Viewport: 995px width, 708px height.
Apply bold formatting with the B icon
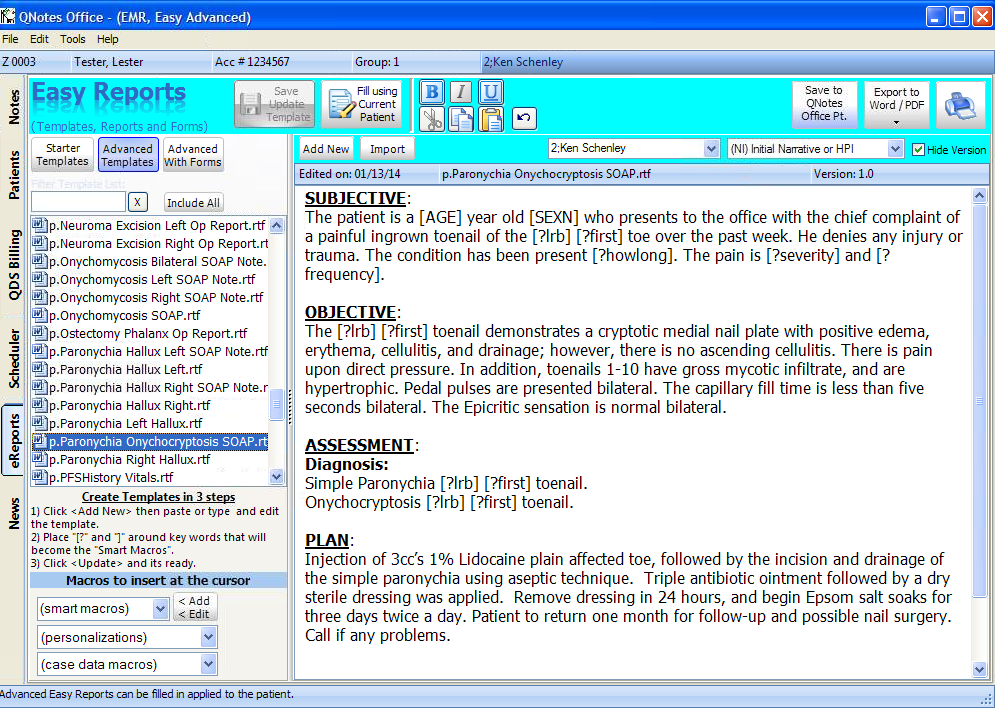[x=430, y=92]
